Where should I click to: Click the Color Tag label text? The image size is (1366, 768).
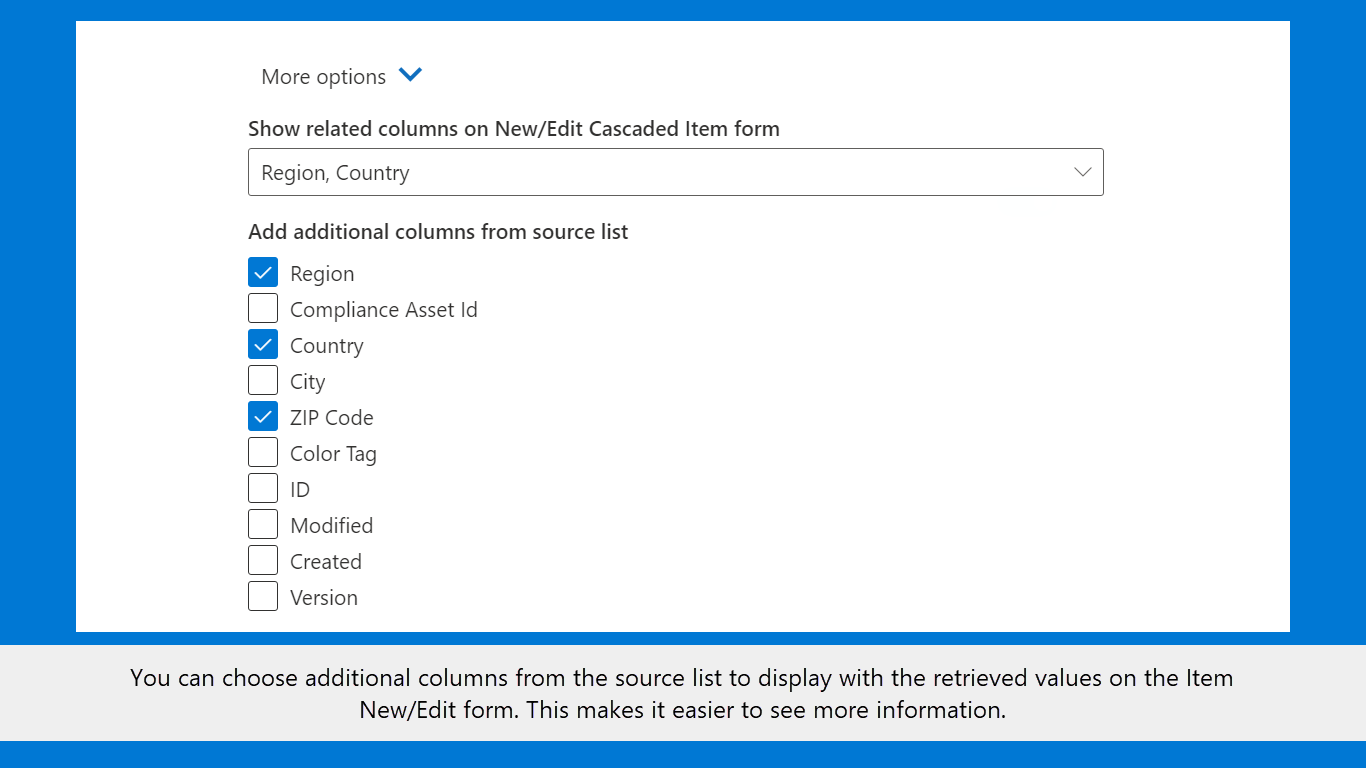333,454
